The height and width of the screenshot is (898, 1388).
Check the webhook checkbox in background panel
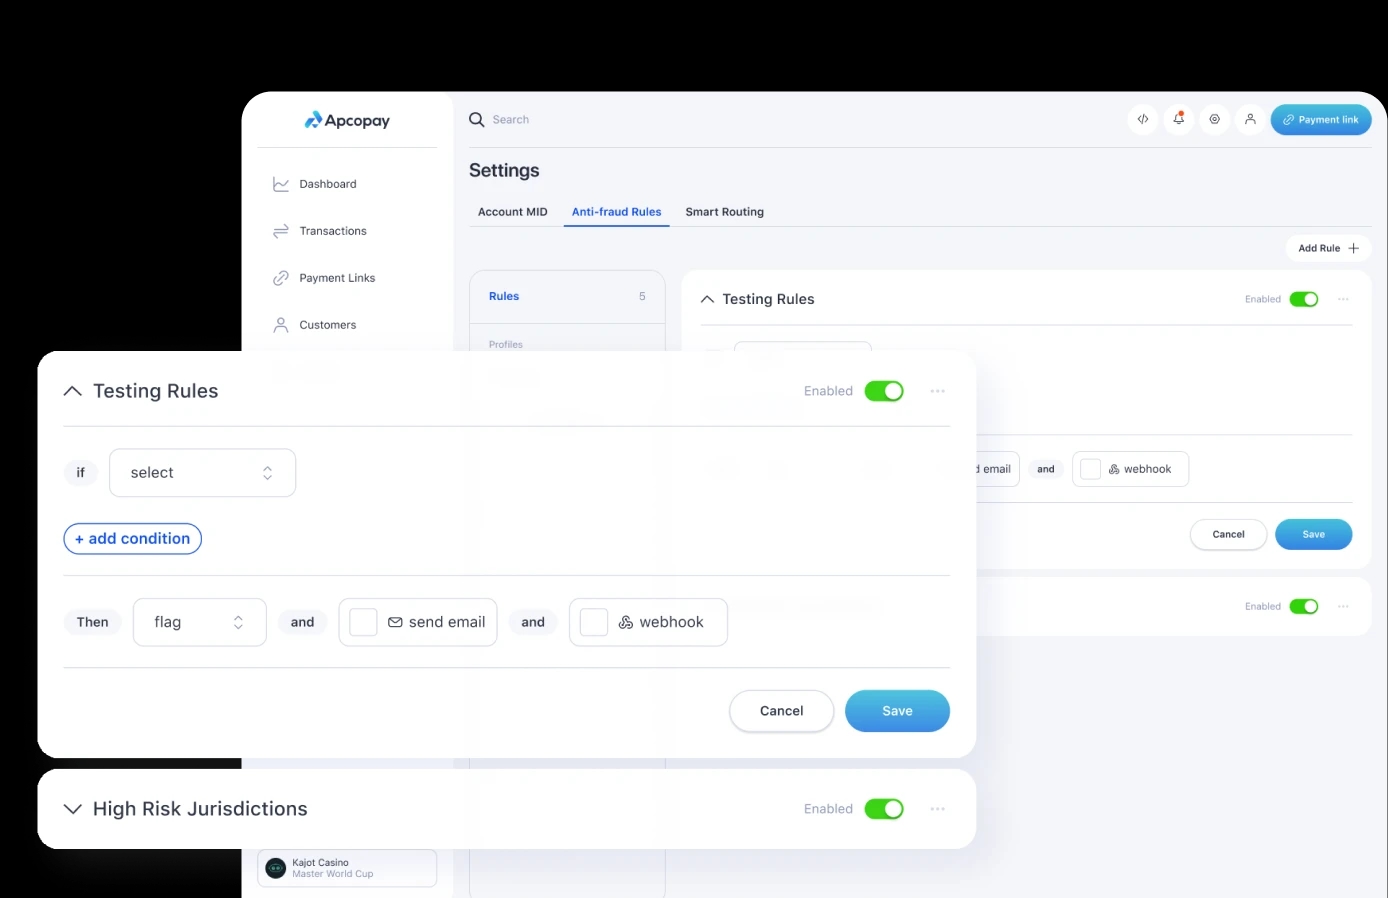[x=1091, y=469]
